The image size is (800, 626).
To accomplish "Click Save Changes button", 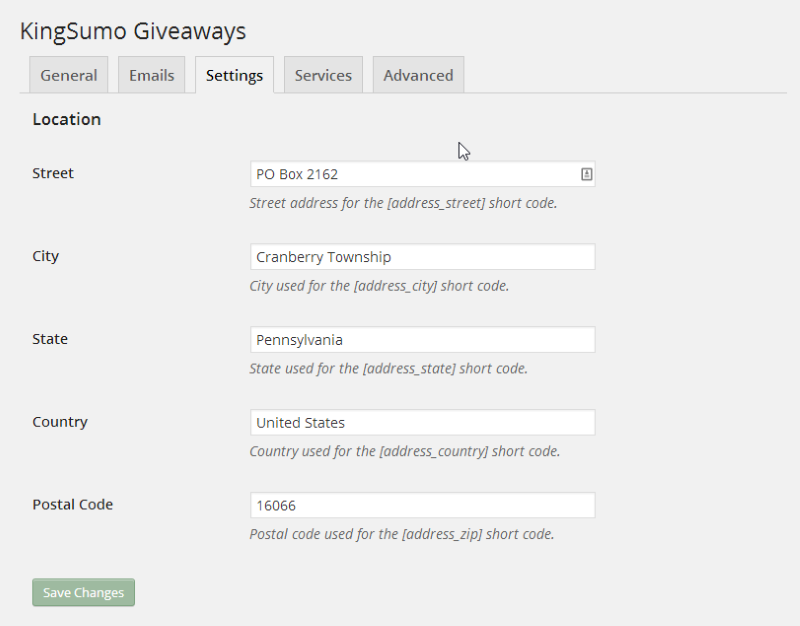I will click(84, 592).
